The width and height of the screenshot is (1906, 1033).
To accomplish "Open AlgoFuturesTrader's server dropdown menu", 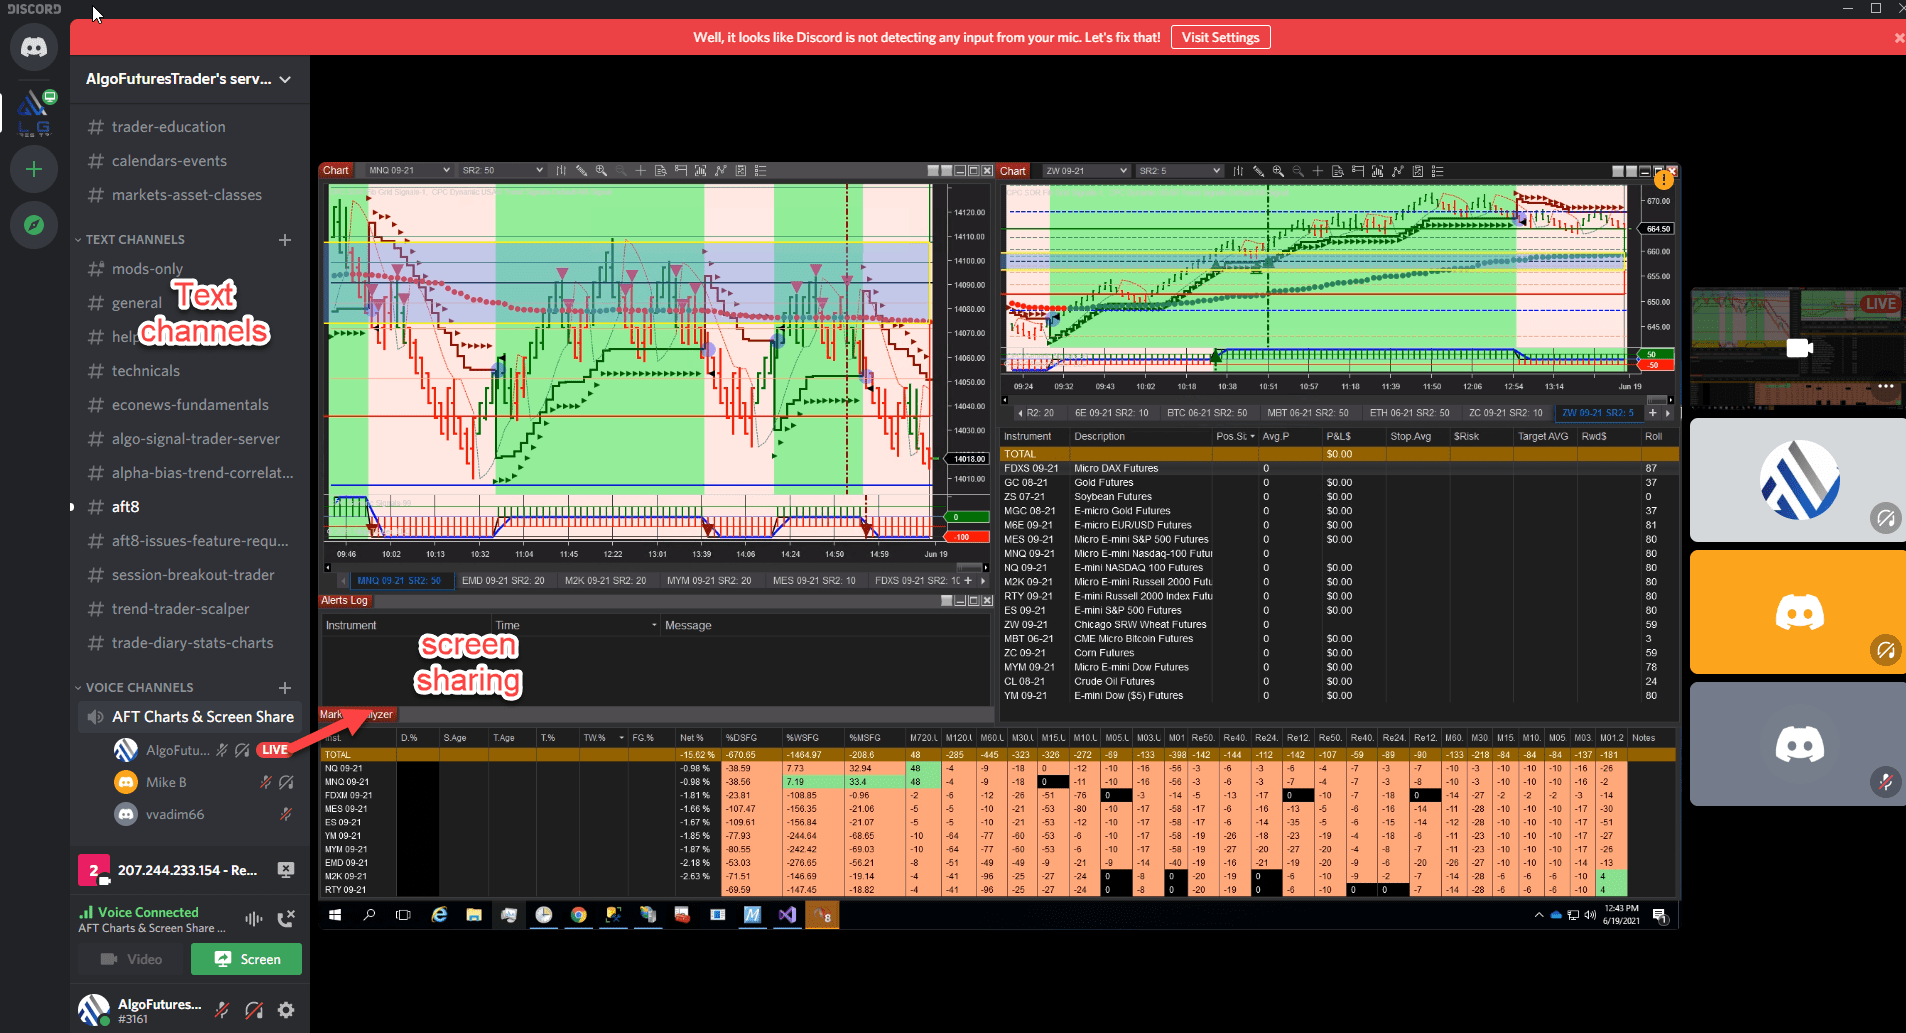I will coord(189,79).
